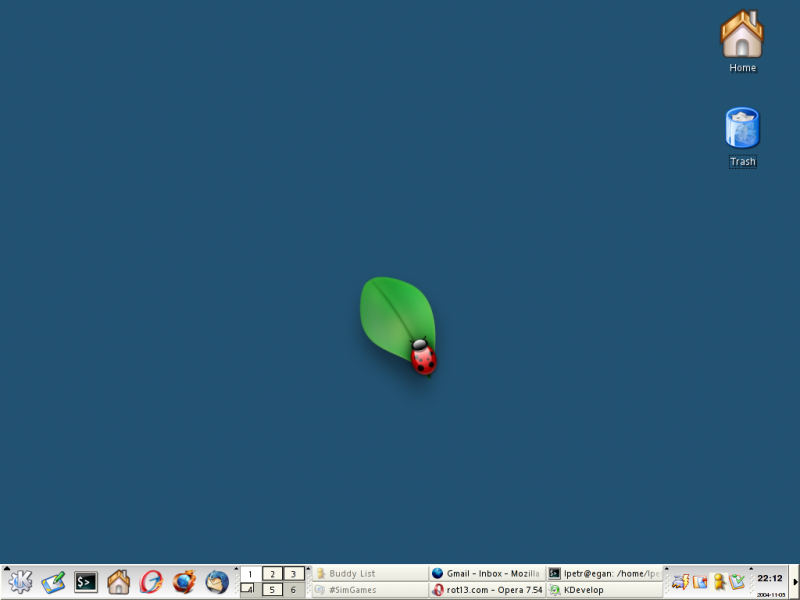Switch to the Buddy List window

(x=369, y=574)
